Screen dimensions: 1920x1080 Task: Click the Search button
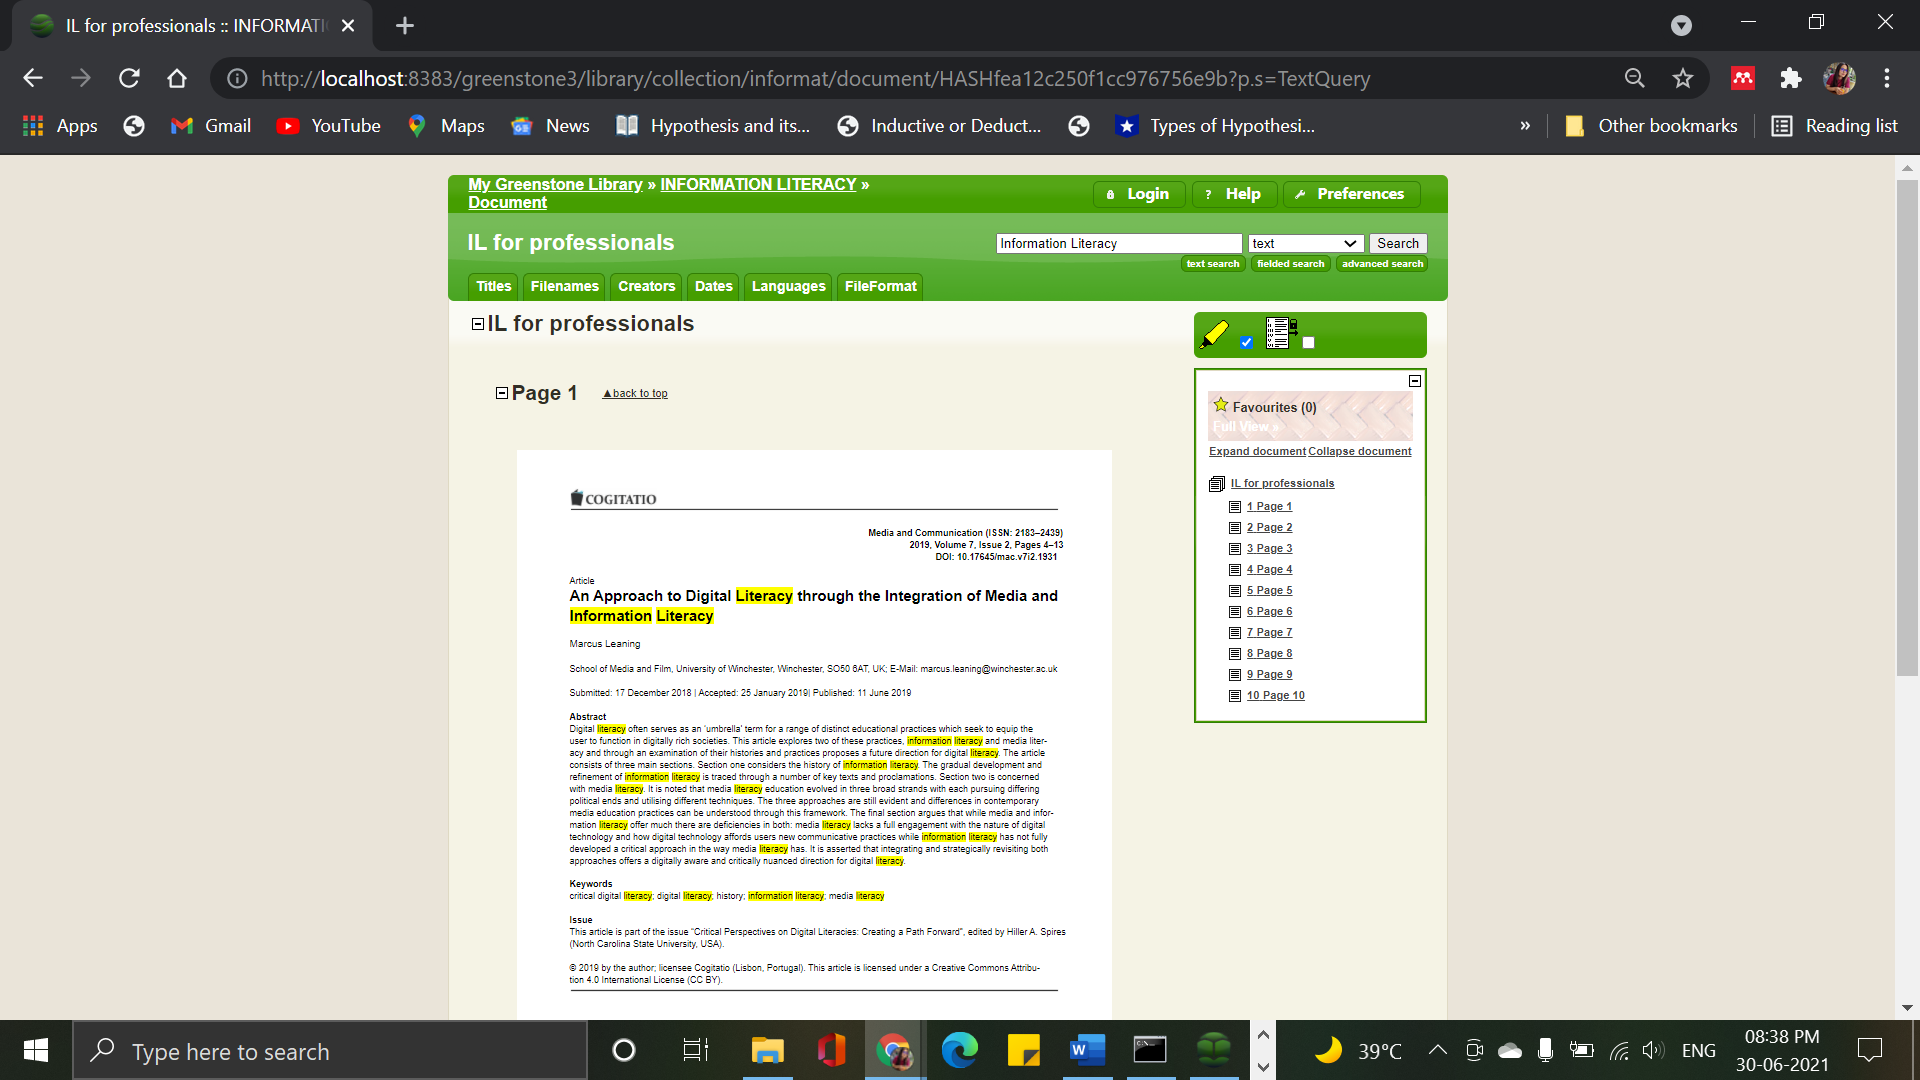tap(1397, 243)
